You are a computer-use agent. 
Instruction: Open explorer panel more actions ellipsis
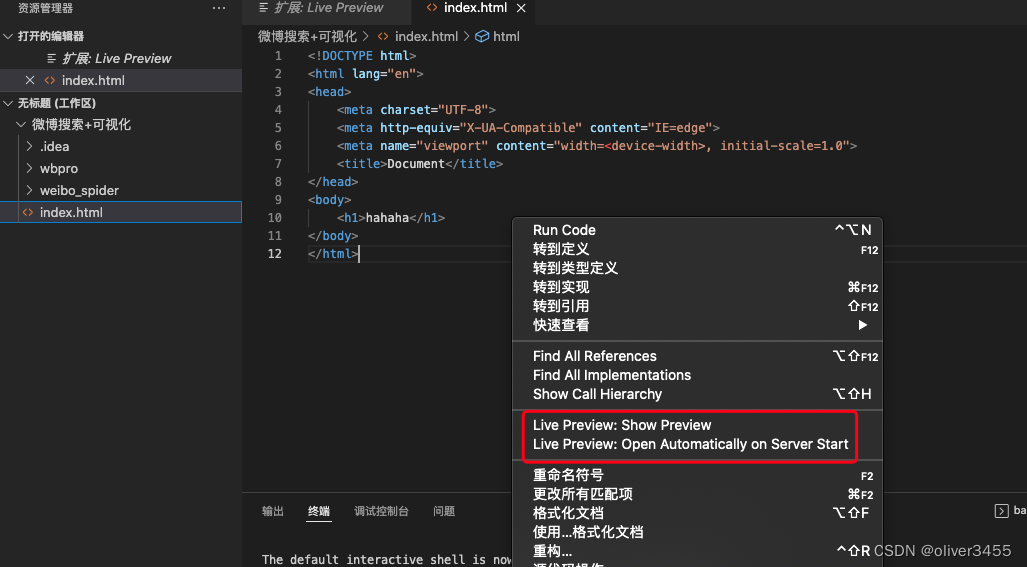click(219, 9)
